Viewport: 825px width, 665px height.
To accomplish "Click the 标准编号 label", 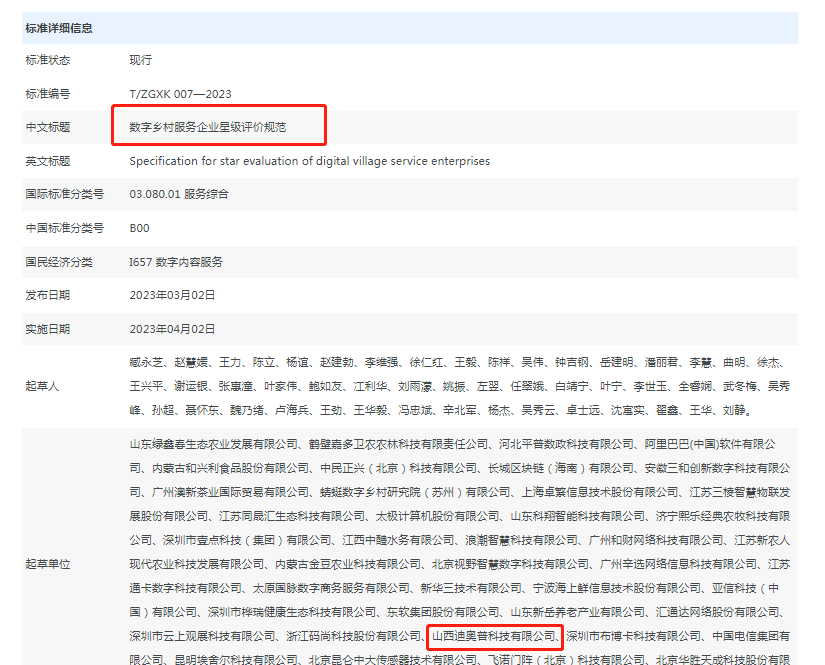I will [x=48, y=94].
